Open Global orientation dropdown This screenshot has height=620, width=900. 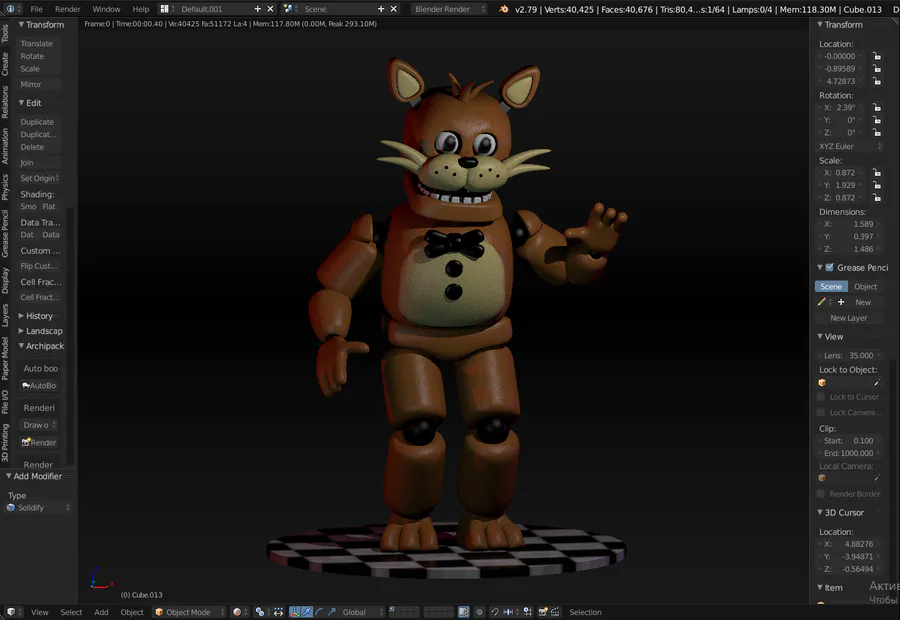click(361, 612)
